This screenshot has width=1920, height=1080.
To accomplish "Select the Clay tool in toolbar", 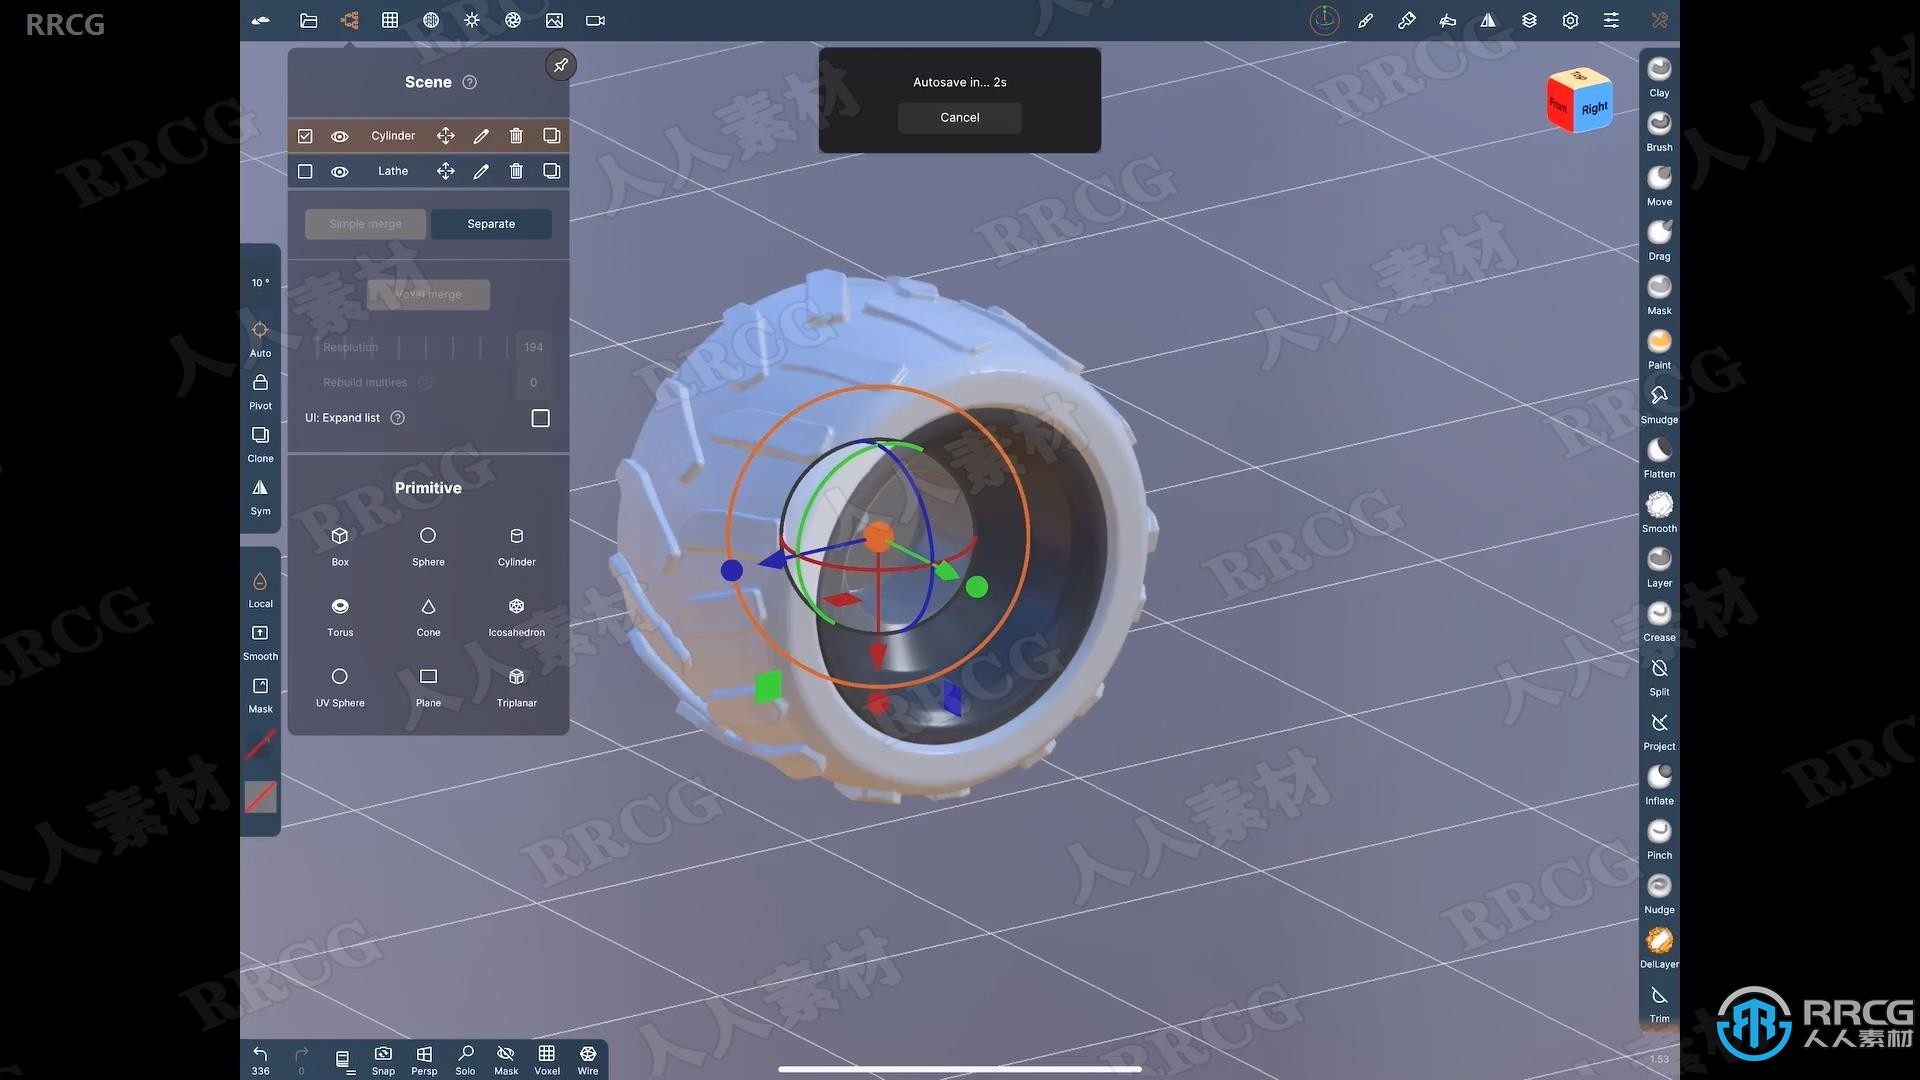I will point(1658,75).
